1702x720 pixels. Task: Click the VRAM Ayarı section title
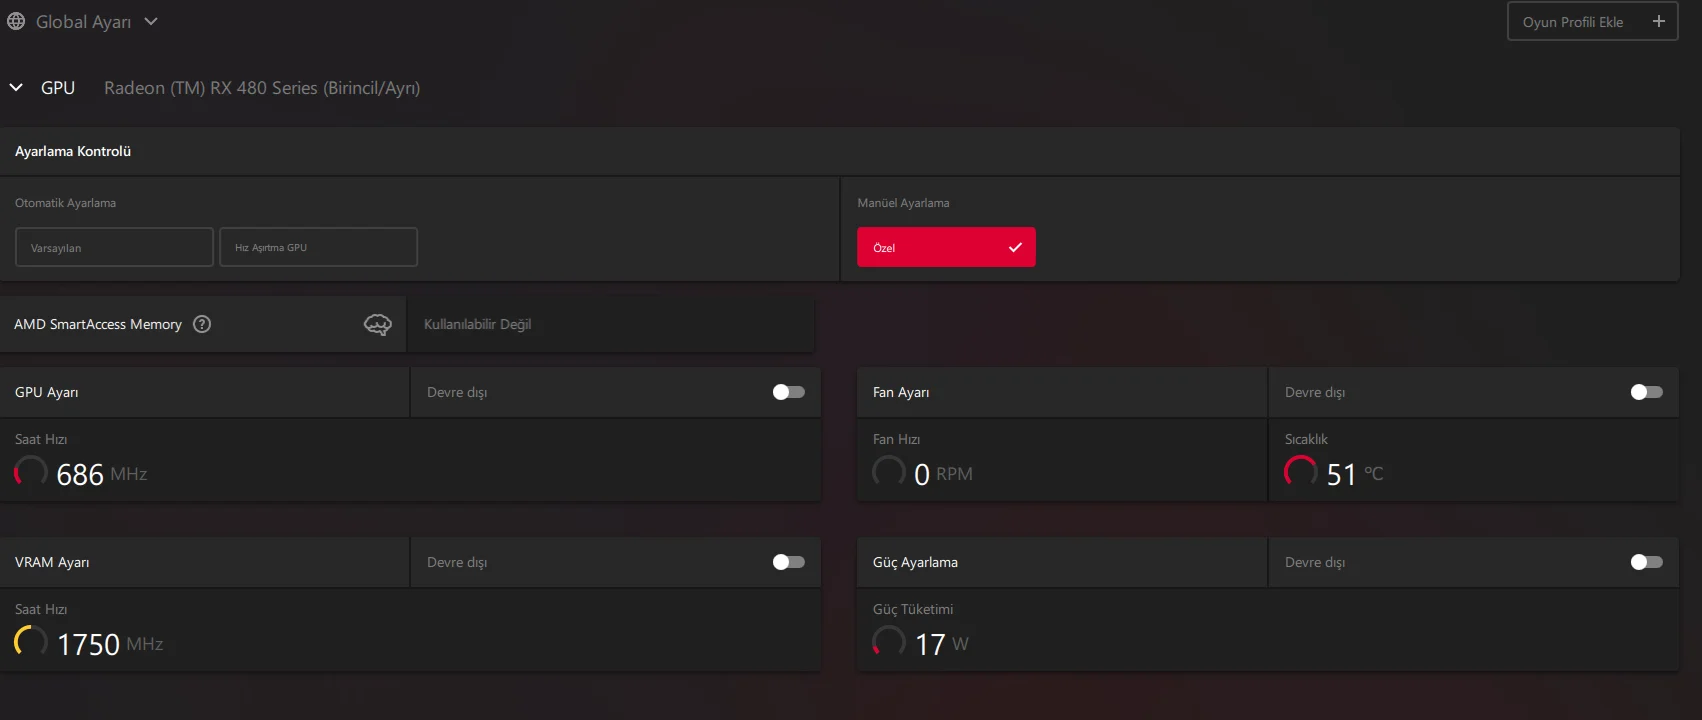52,562
